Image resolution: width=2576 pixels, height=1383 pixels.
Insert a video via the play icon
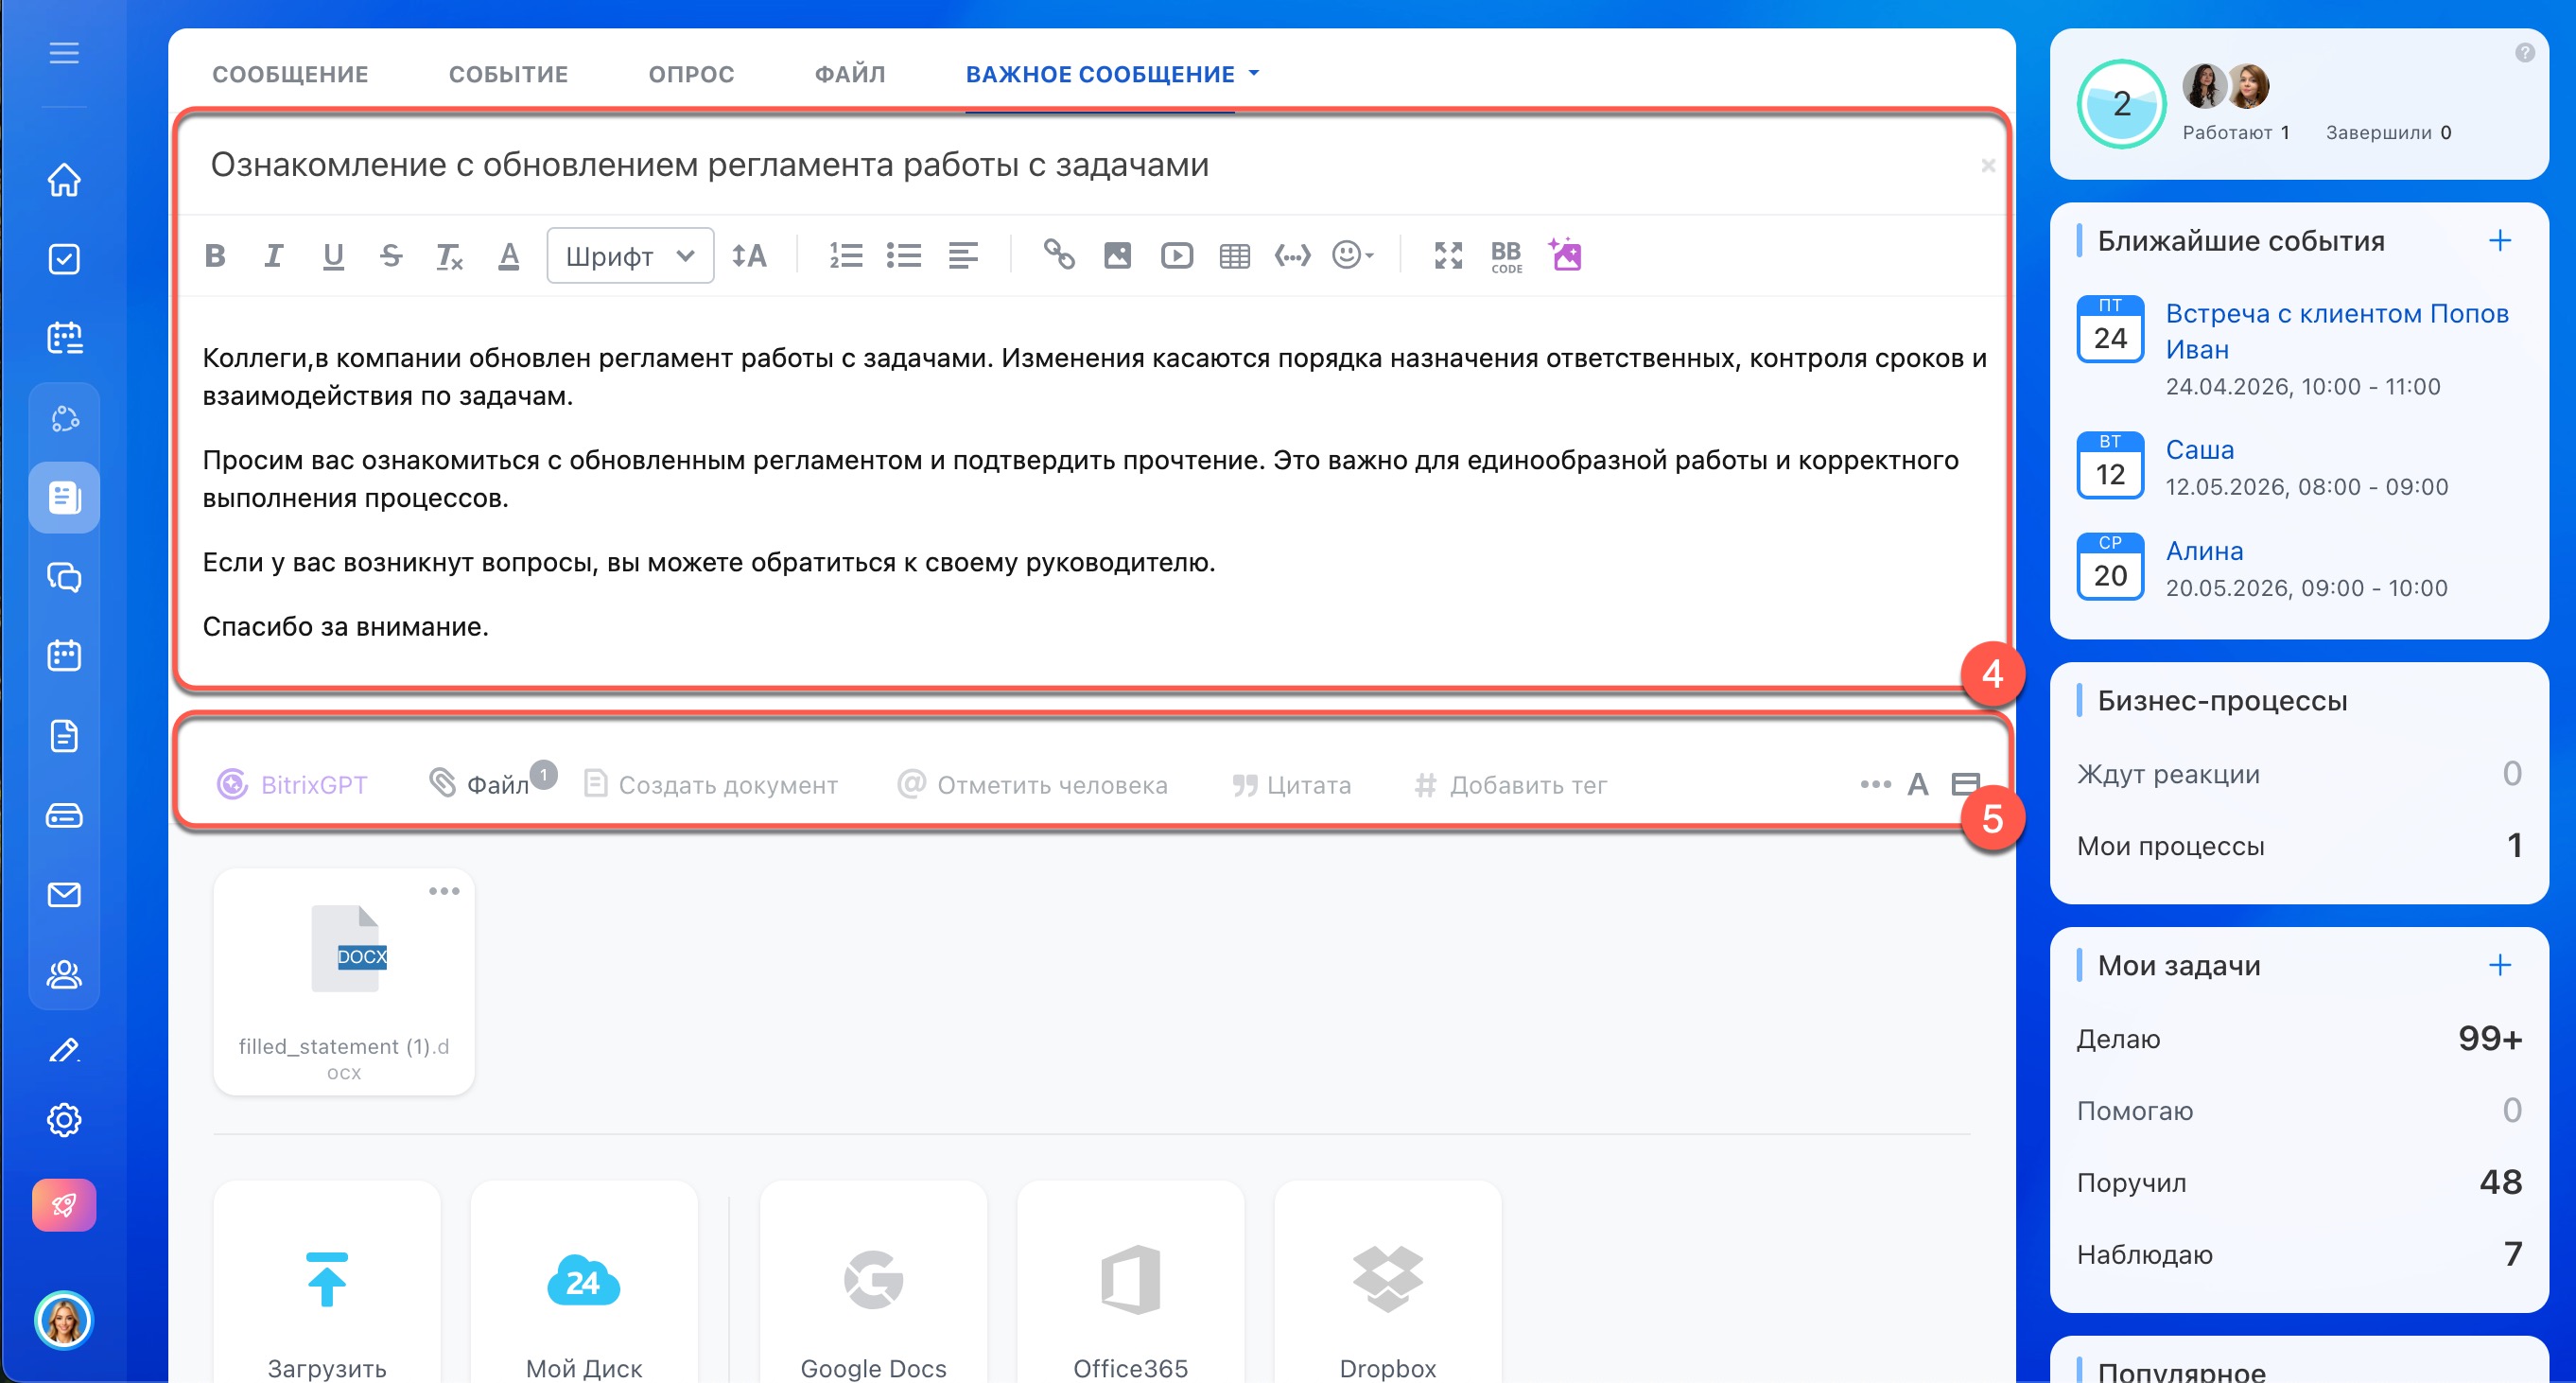(1176, 256)
